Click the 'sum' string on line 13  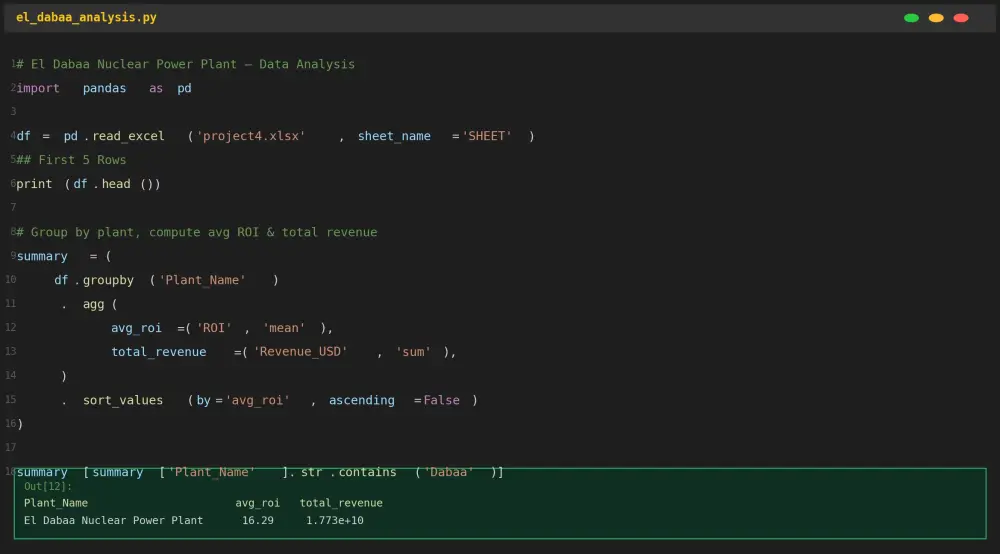pos(413,352)
